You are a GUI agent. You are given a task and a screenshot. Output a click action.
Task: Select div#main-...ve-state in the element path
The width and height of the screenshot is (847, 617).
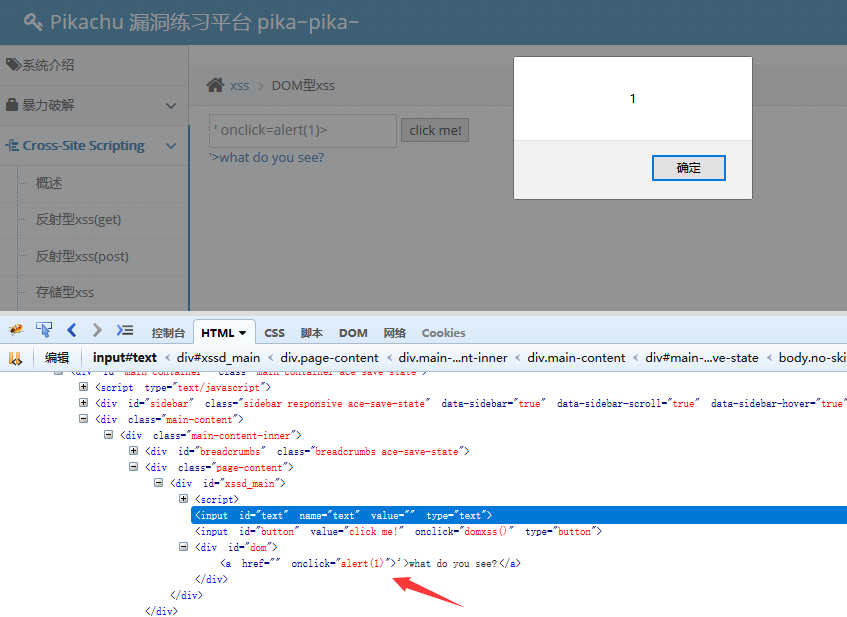point(702,358)
